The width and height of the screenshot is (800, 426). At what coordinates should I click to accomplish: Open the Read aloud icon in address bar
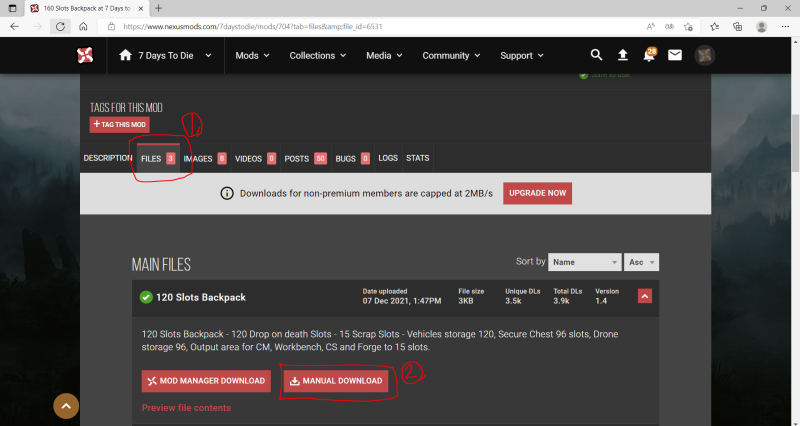(651, 27)
